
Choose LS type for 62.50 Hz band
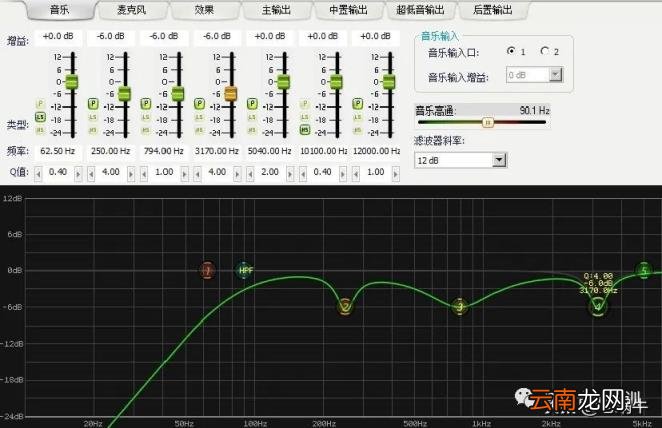click(40, 116)
